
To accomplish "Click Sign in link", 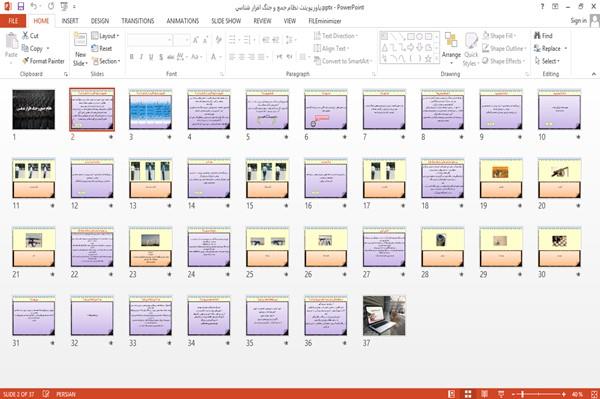I will pos(578,21).
